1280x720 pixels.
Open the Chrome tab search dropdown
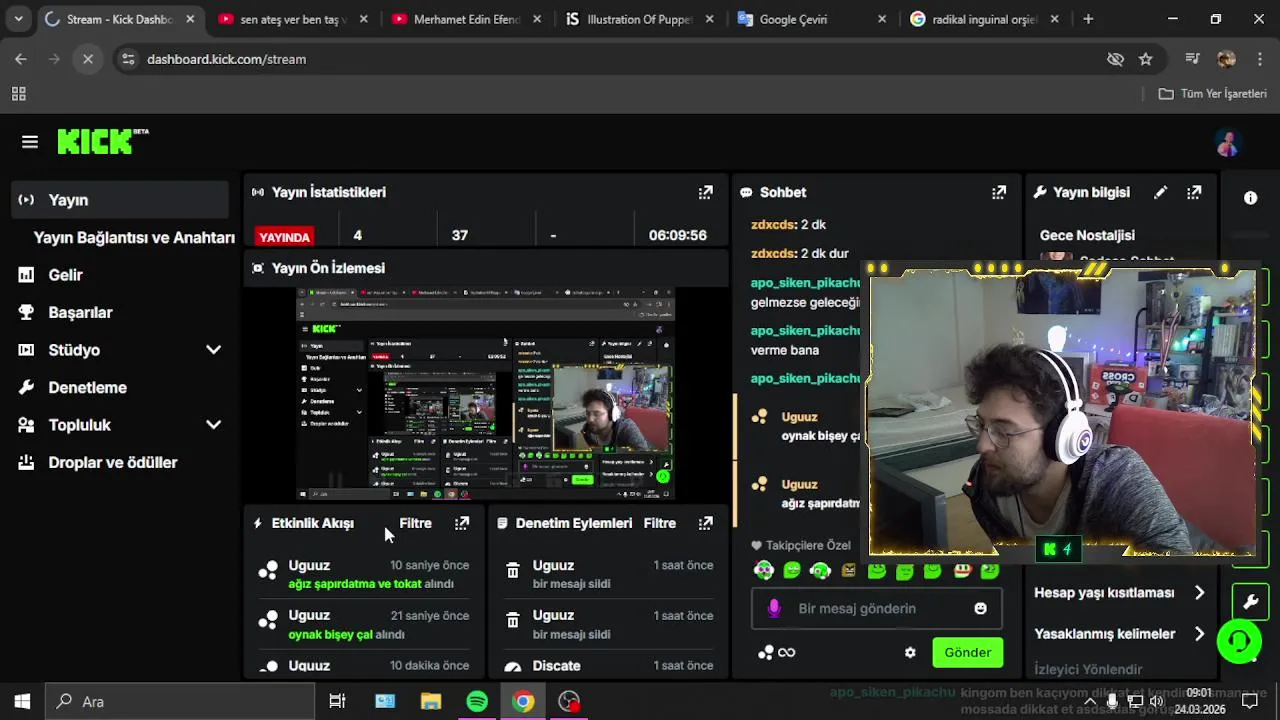point(18,19)
